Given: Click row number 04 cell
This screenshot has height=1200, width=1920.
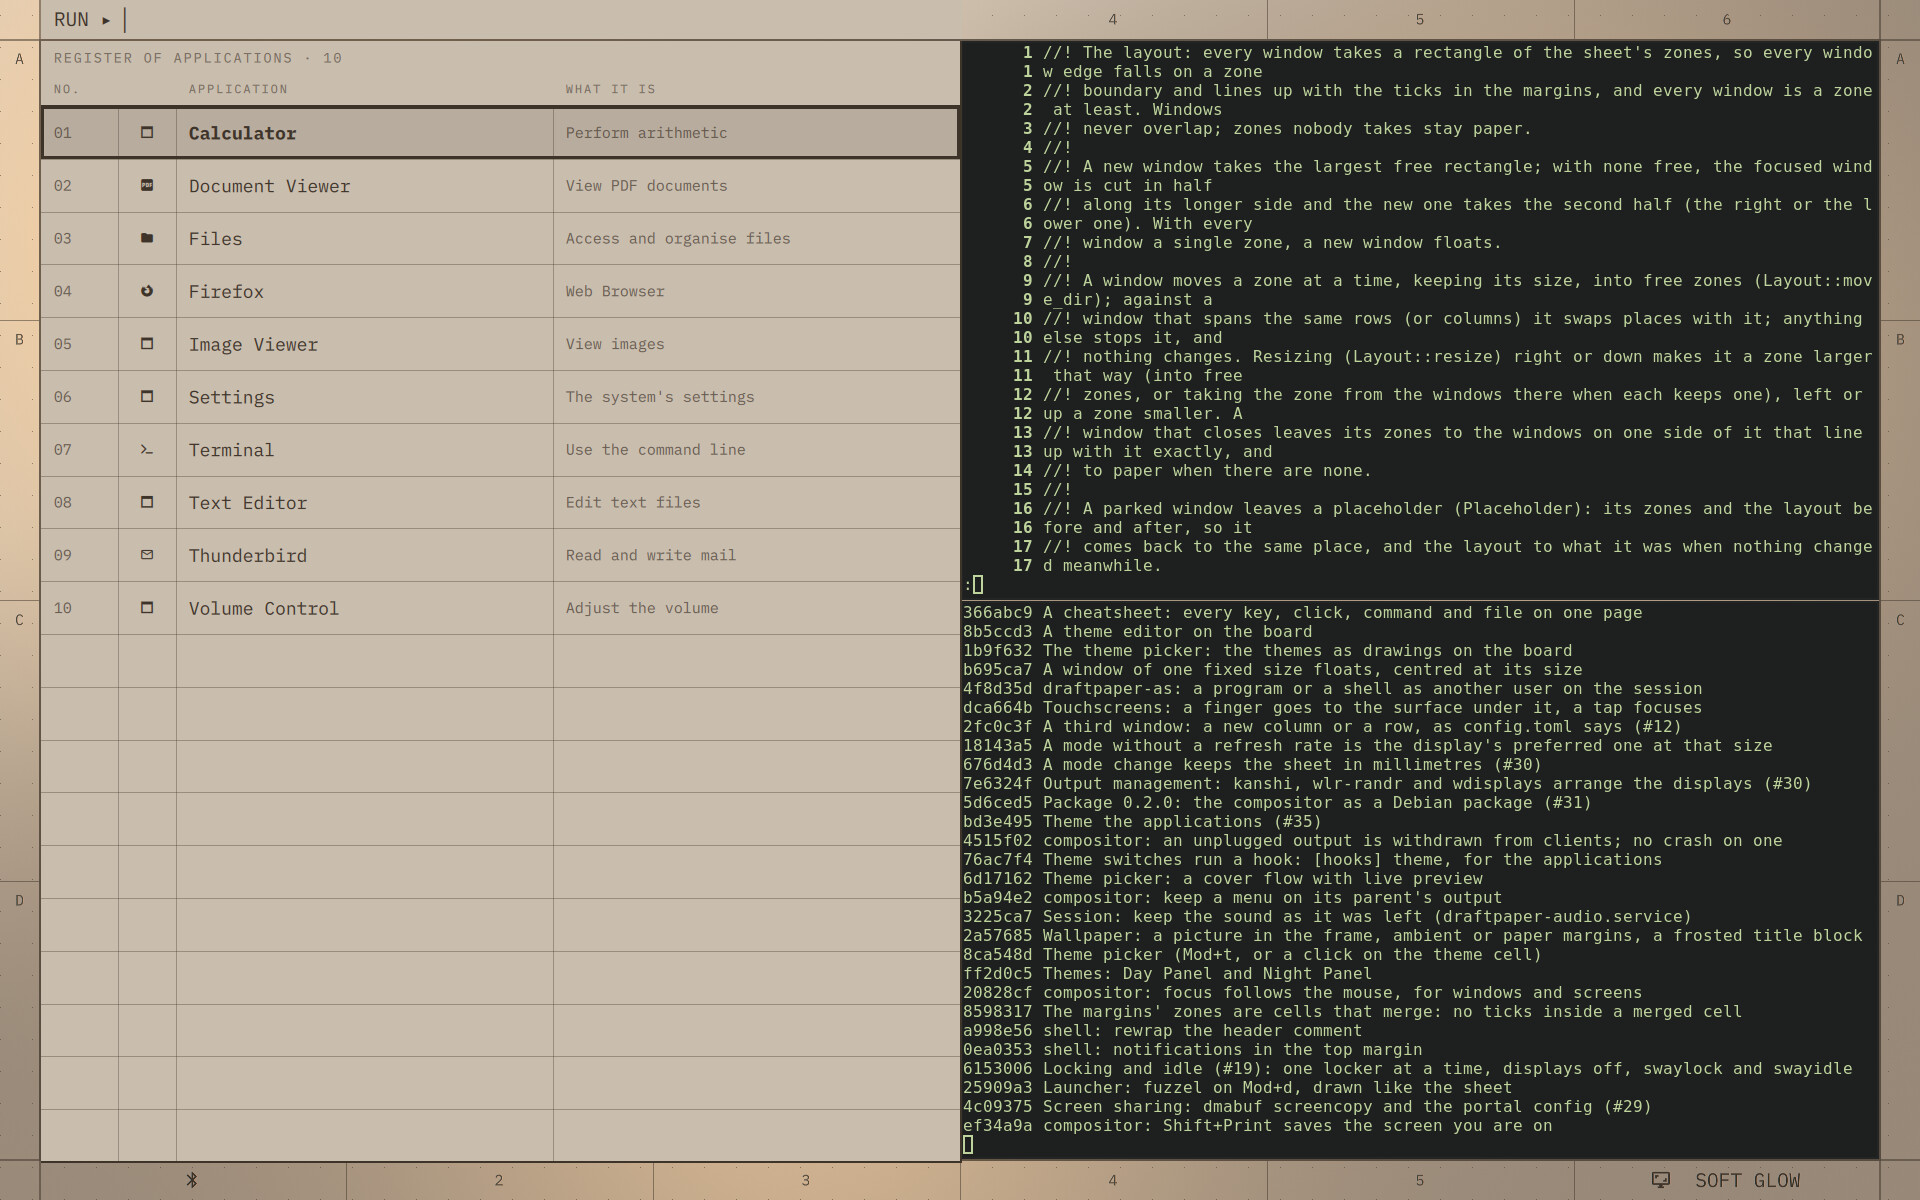Looking at the screenshot, I should [80, 291].
